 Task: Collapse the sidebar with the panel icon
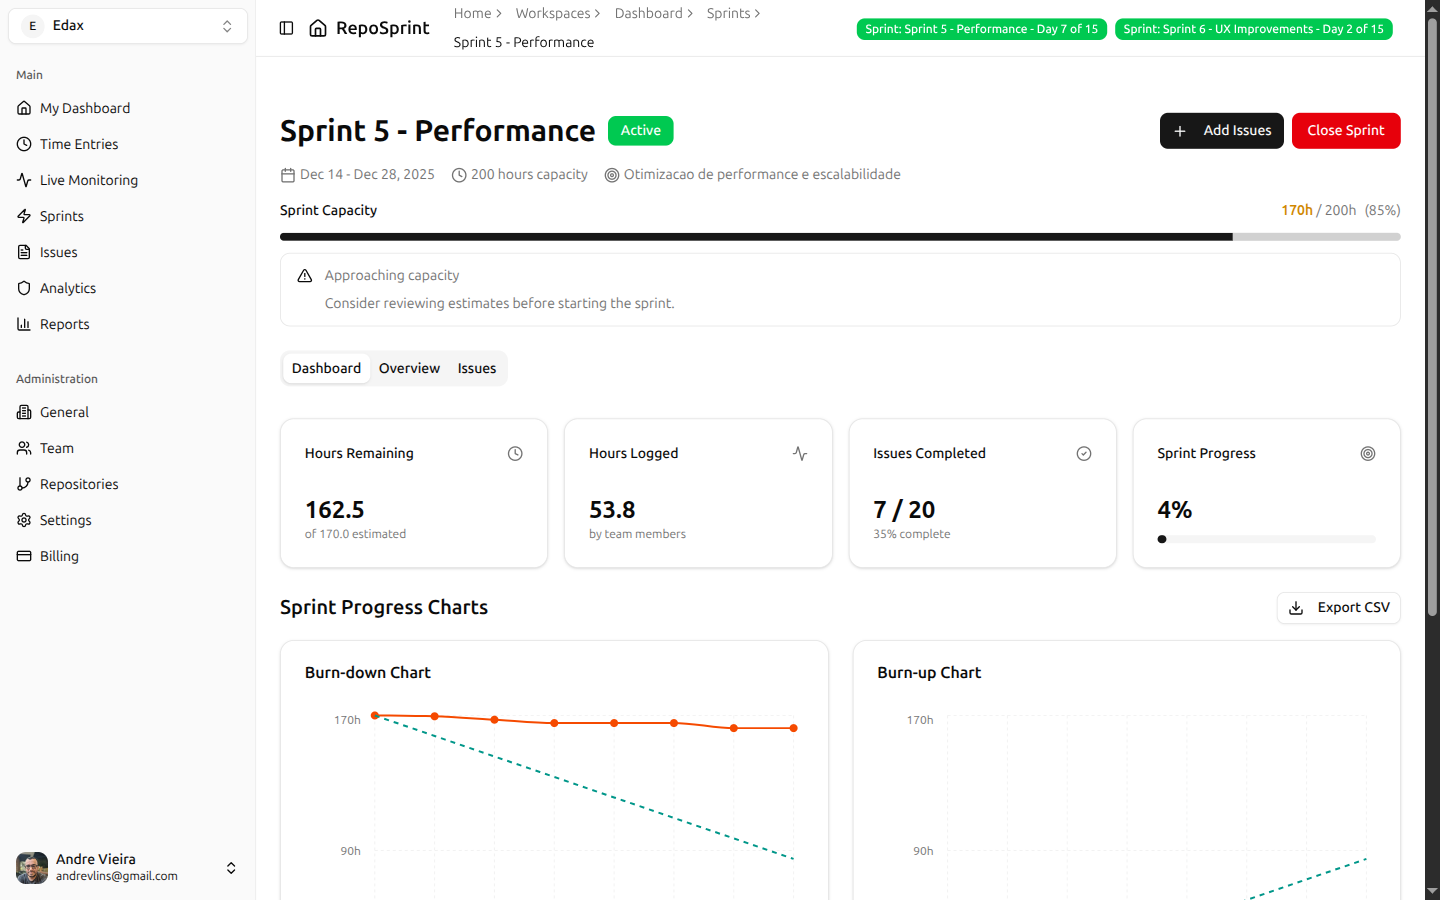tap(287, 28)
